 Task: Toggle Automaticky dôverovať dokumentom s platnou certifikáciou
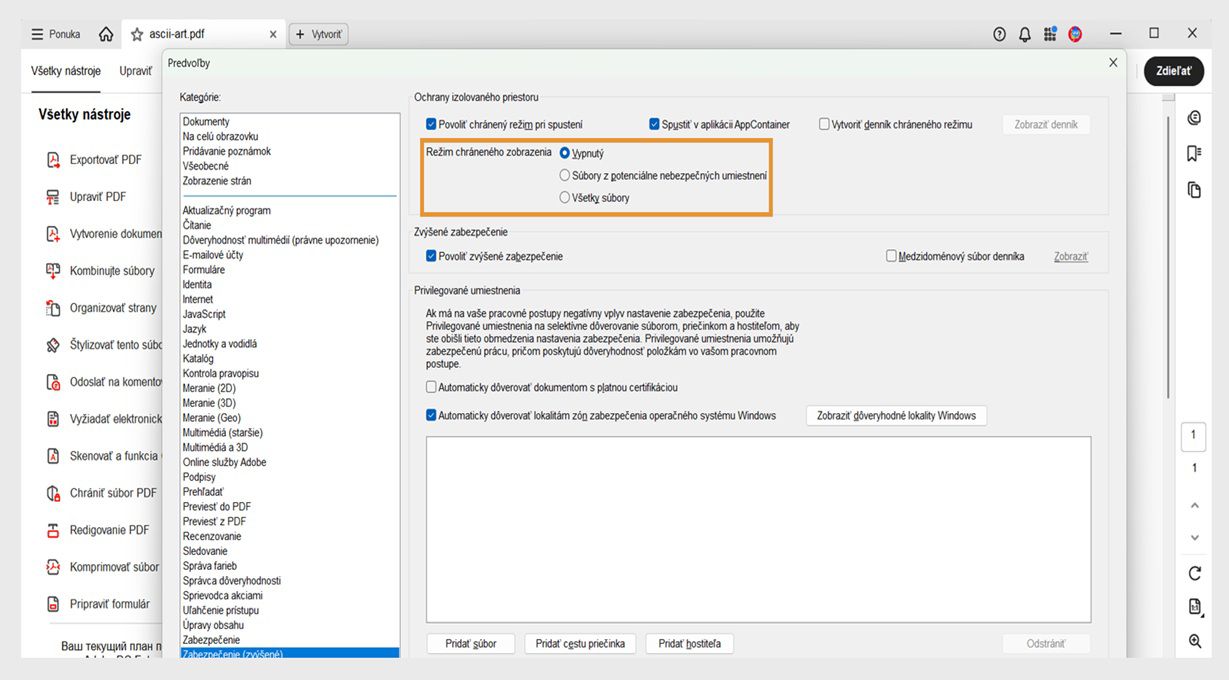431,387
